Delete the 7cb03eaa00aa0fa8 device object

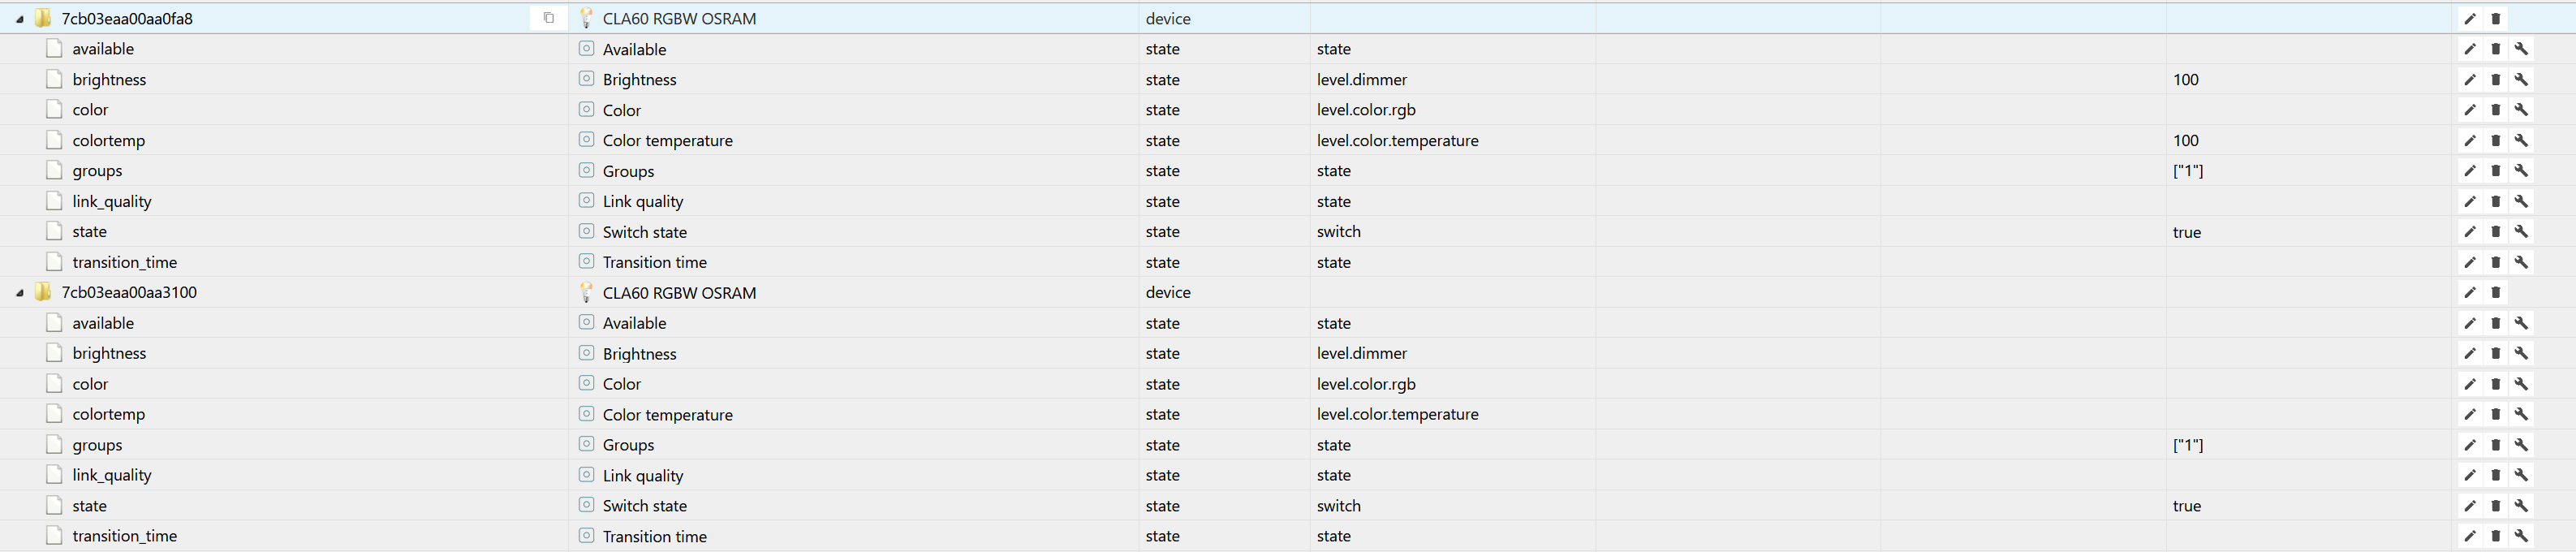pos(2496,19)
